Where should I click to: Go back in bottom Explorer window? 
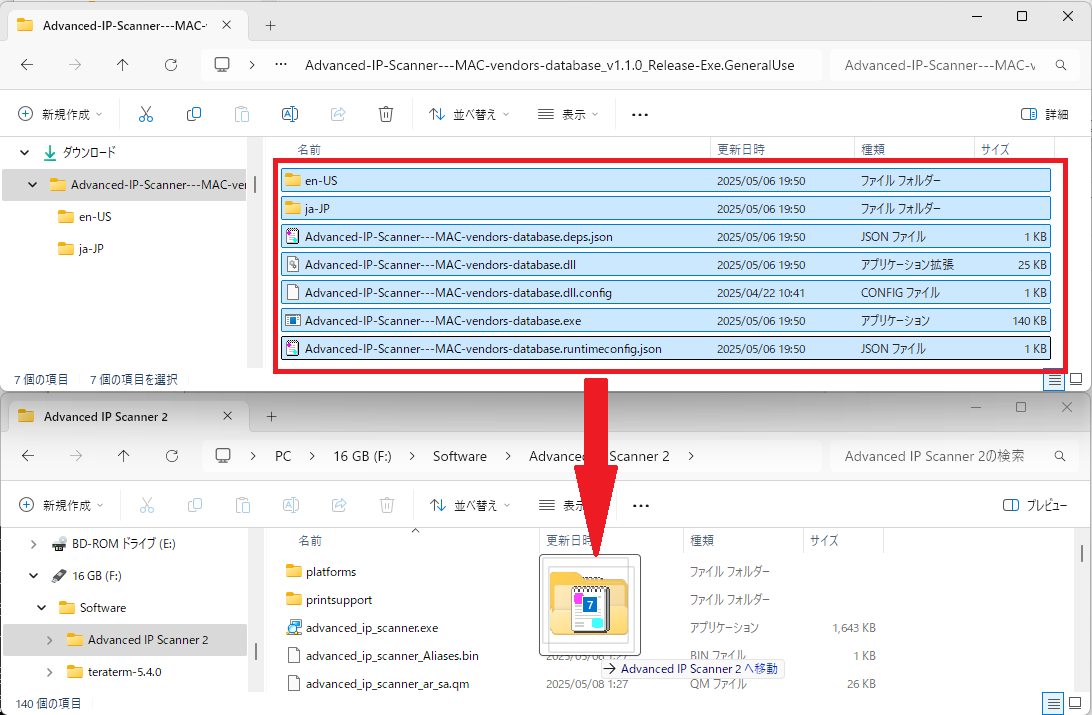pos(28,456)
